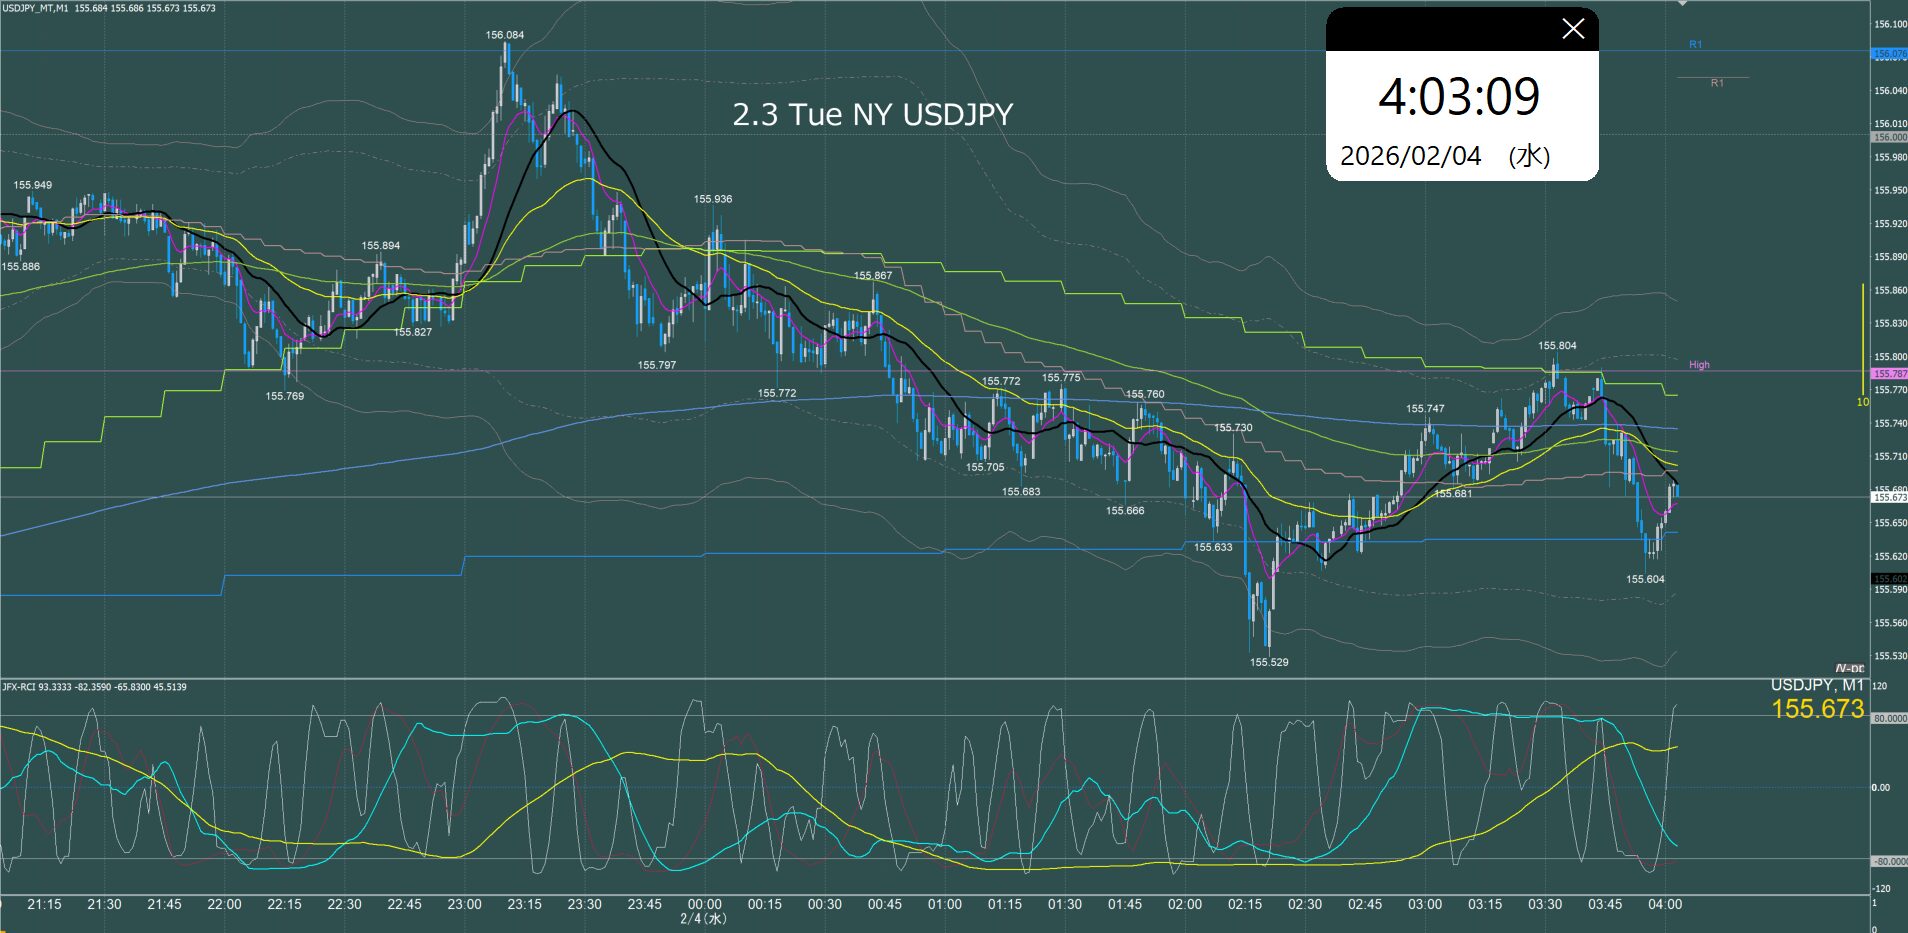Click the 155.529 low price label
The image size is (1908, 933).
[1268, 662]
